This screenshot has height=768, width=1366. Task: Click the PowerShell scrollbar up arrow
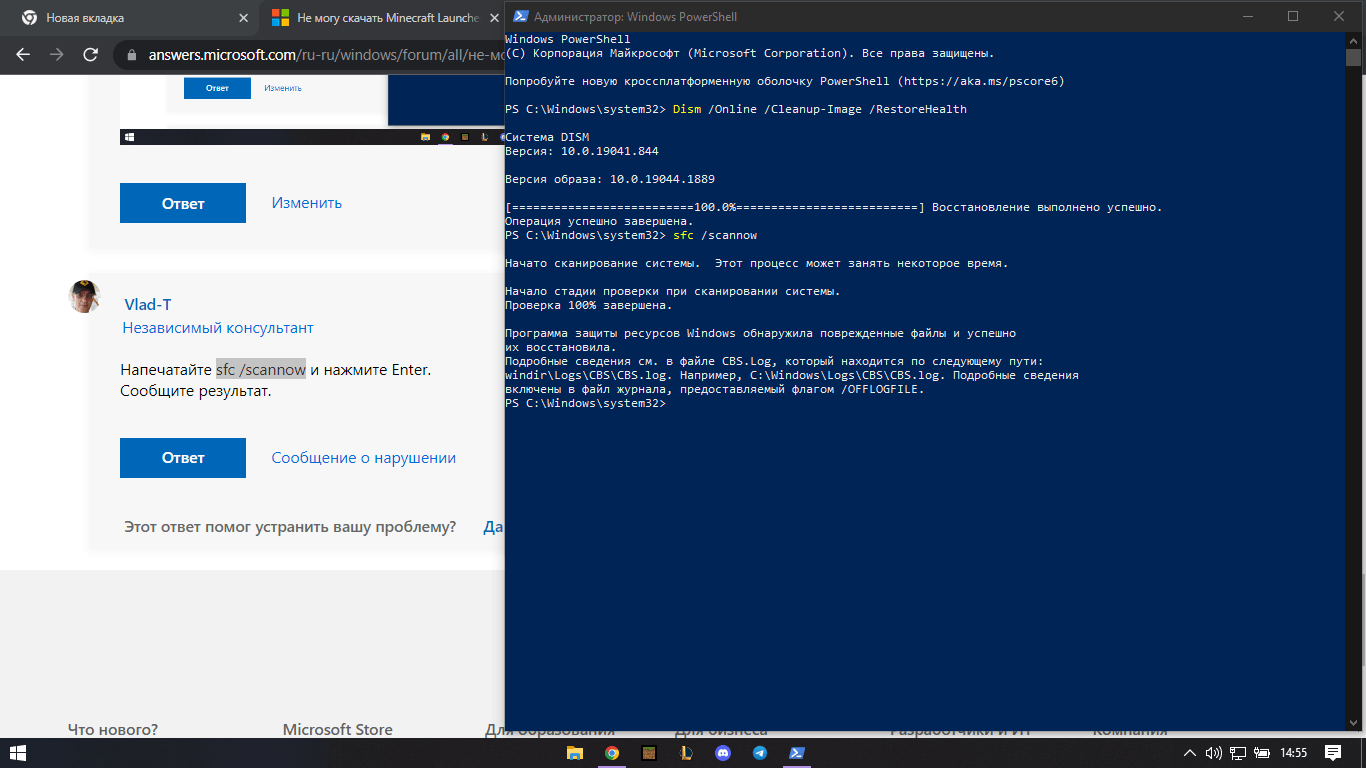[1353, 40]
